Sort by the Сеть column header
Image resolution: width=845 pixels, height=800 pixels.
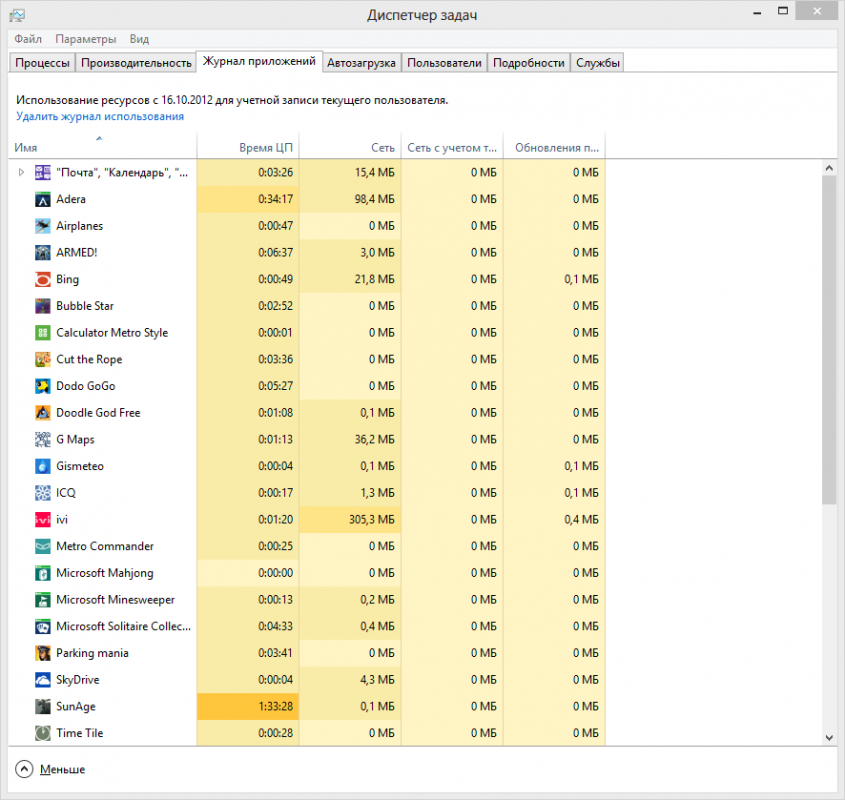[x=350, y=147]
